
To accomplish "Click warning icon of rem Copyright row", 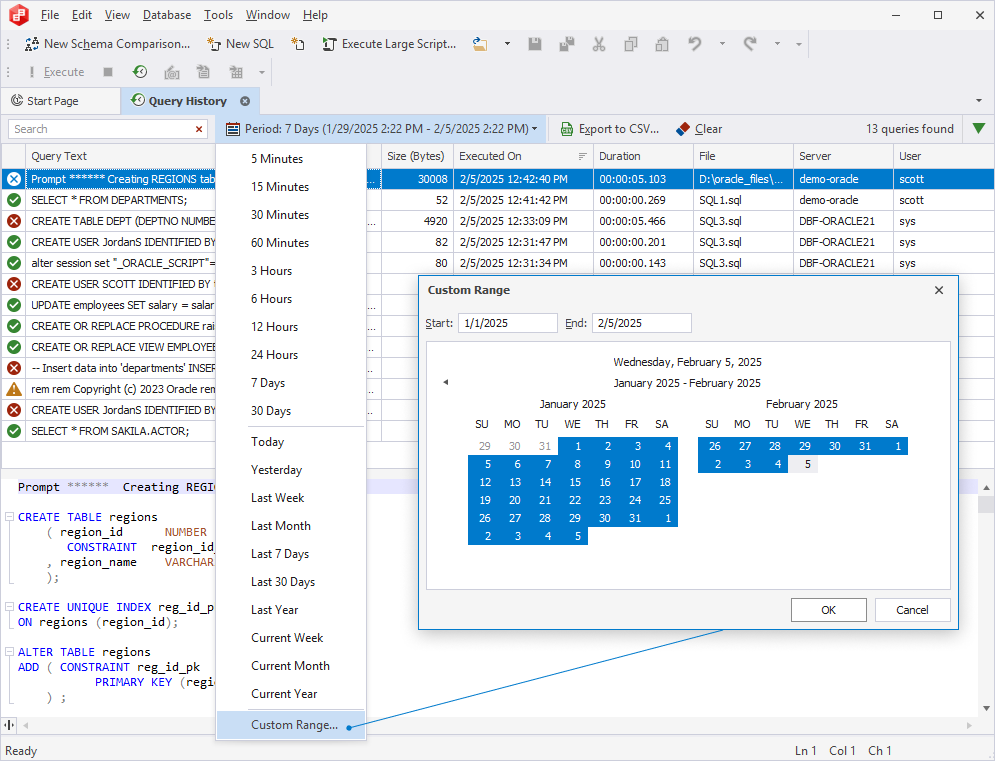I will pyautogui.click(x=13, y=389).
